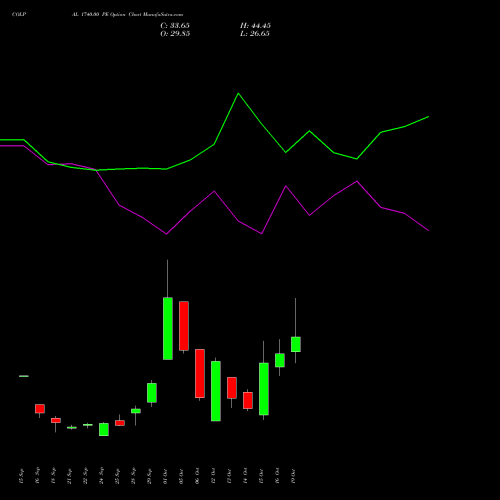The height and width of the screenshot is (500, 500).
Task: Click the 15 Oct date axis label
Action: pyautogui.click(x=262, y=476)
